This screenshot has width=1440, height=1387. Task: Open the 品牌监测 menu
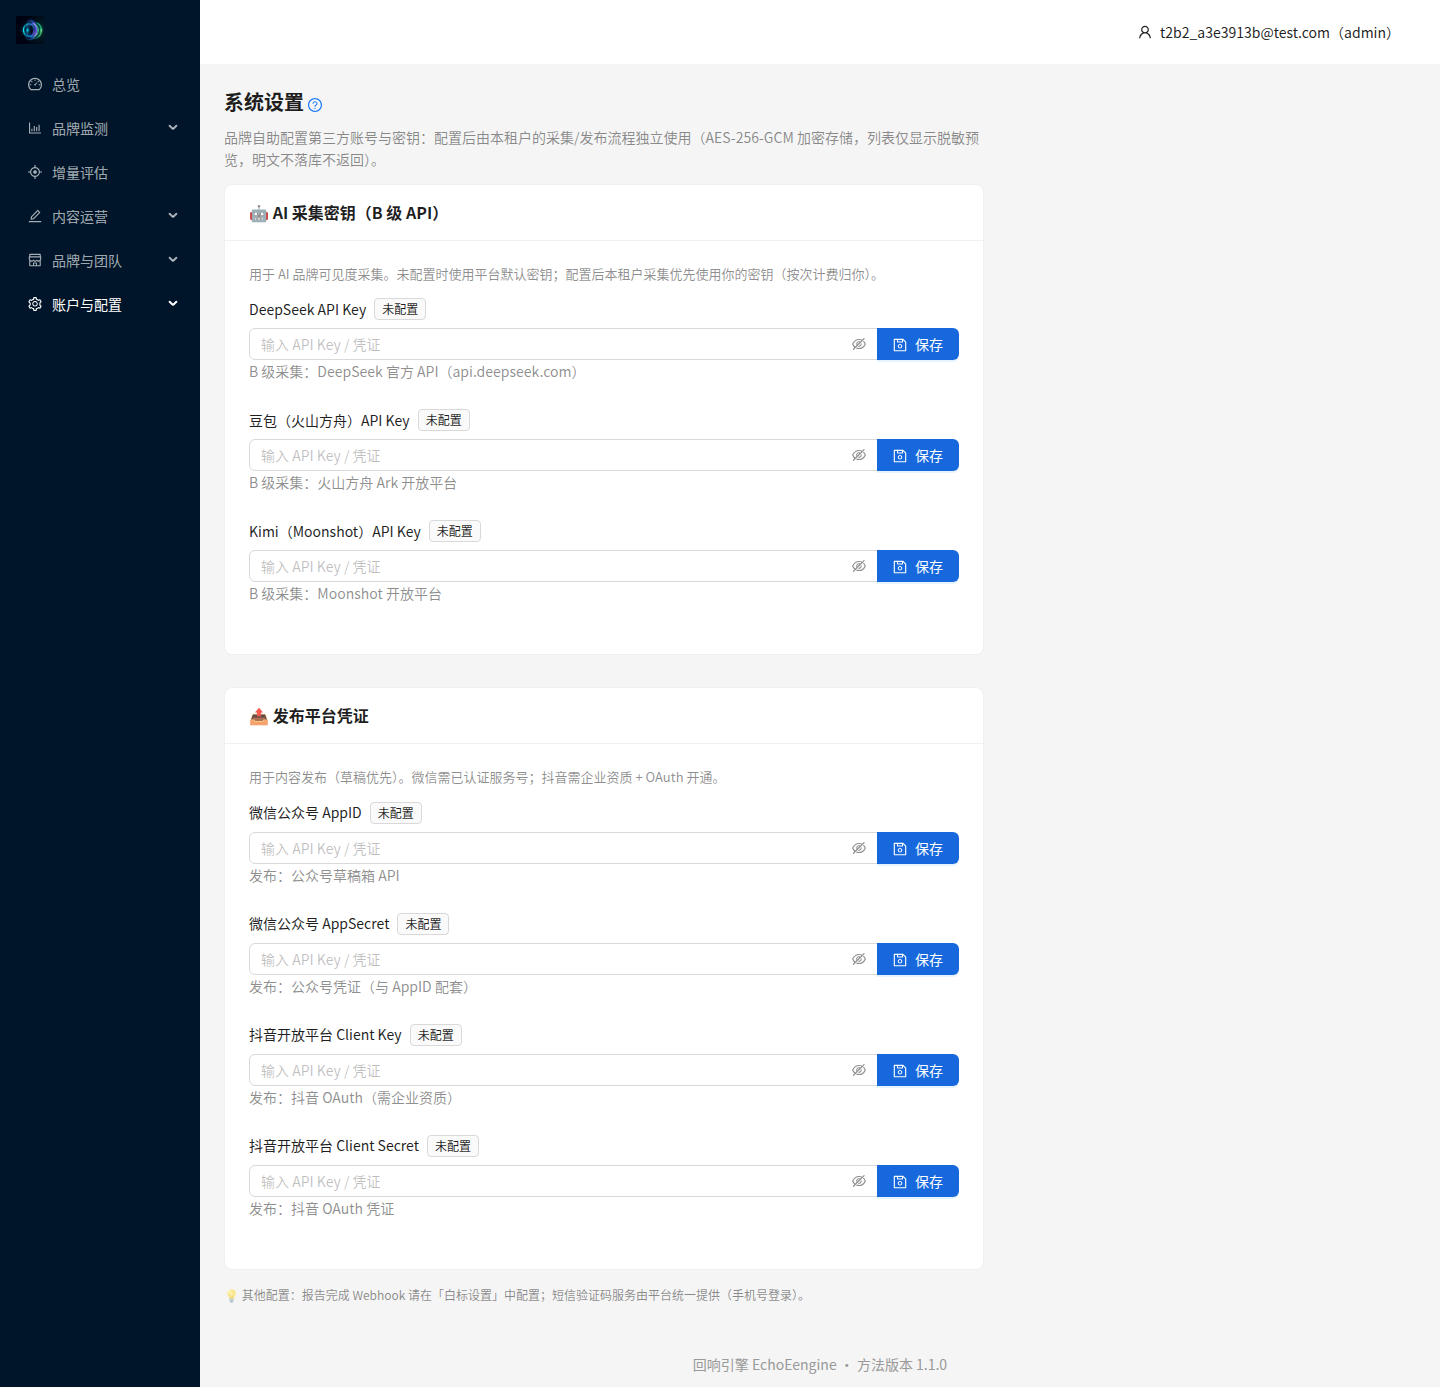(100, 129)
